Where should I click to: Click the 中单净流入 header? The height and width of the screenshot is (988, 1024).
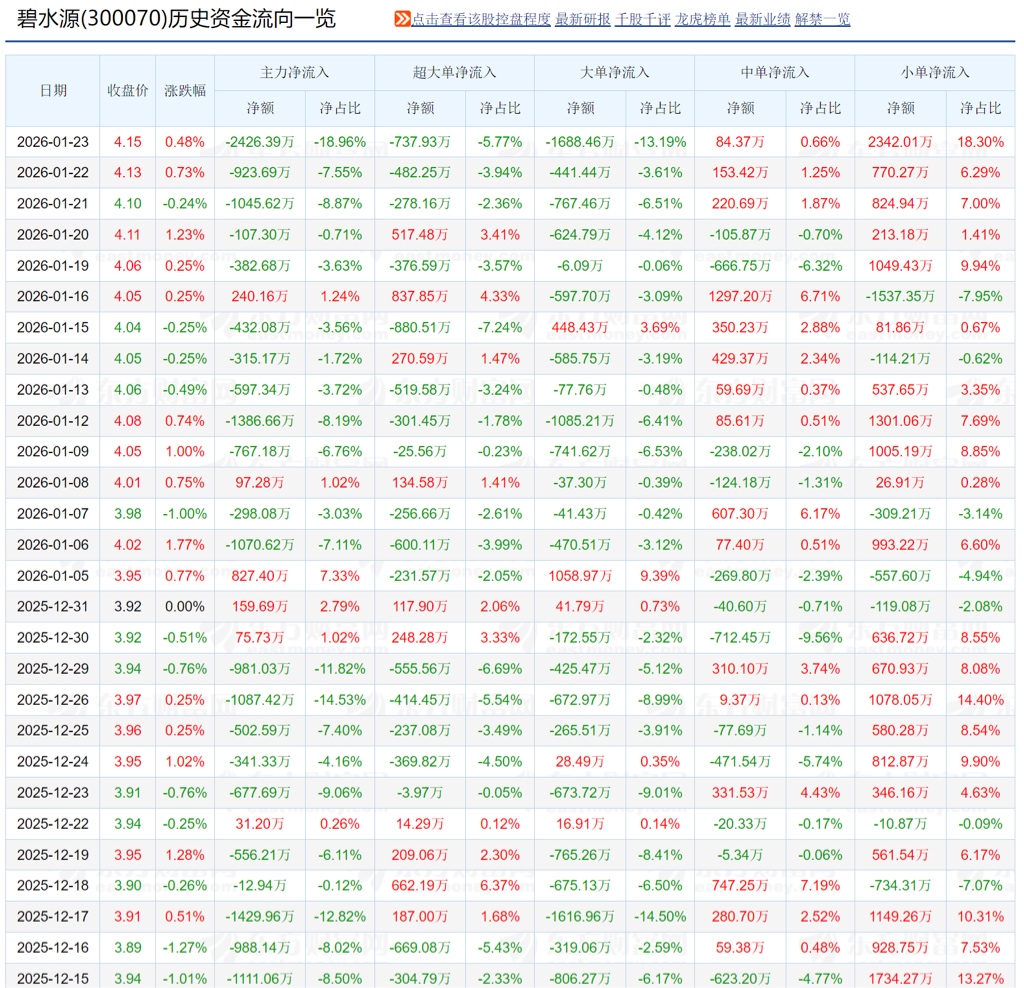point(775,72)
